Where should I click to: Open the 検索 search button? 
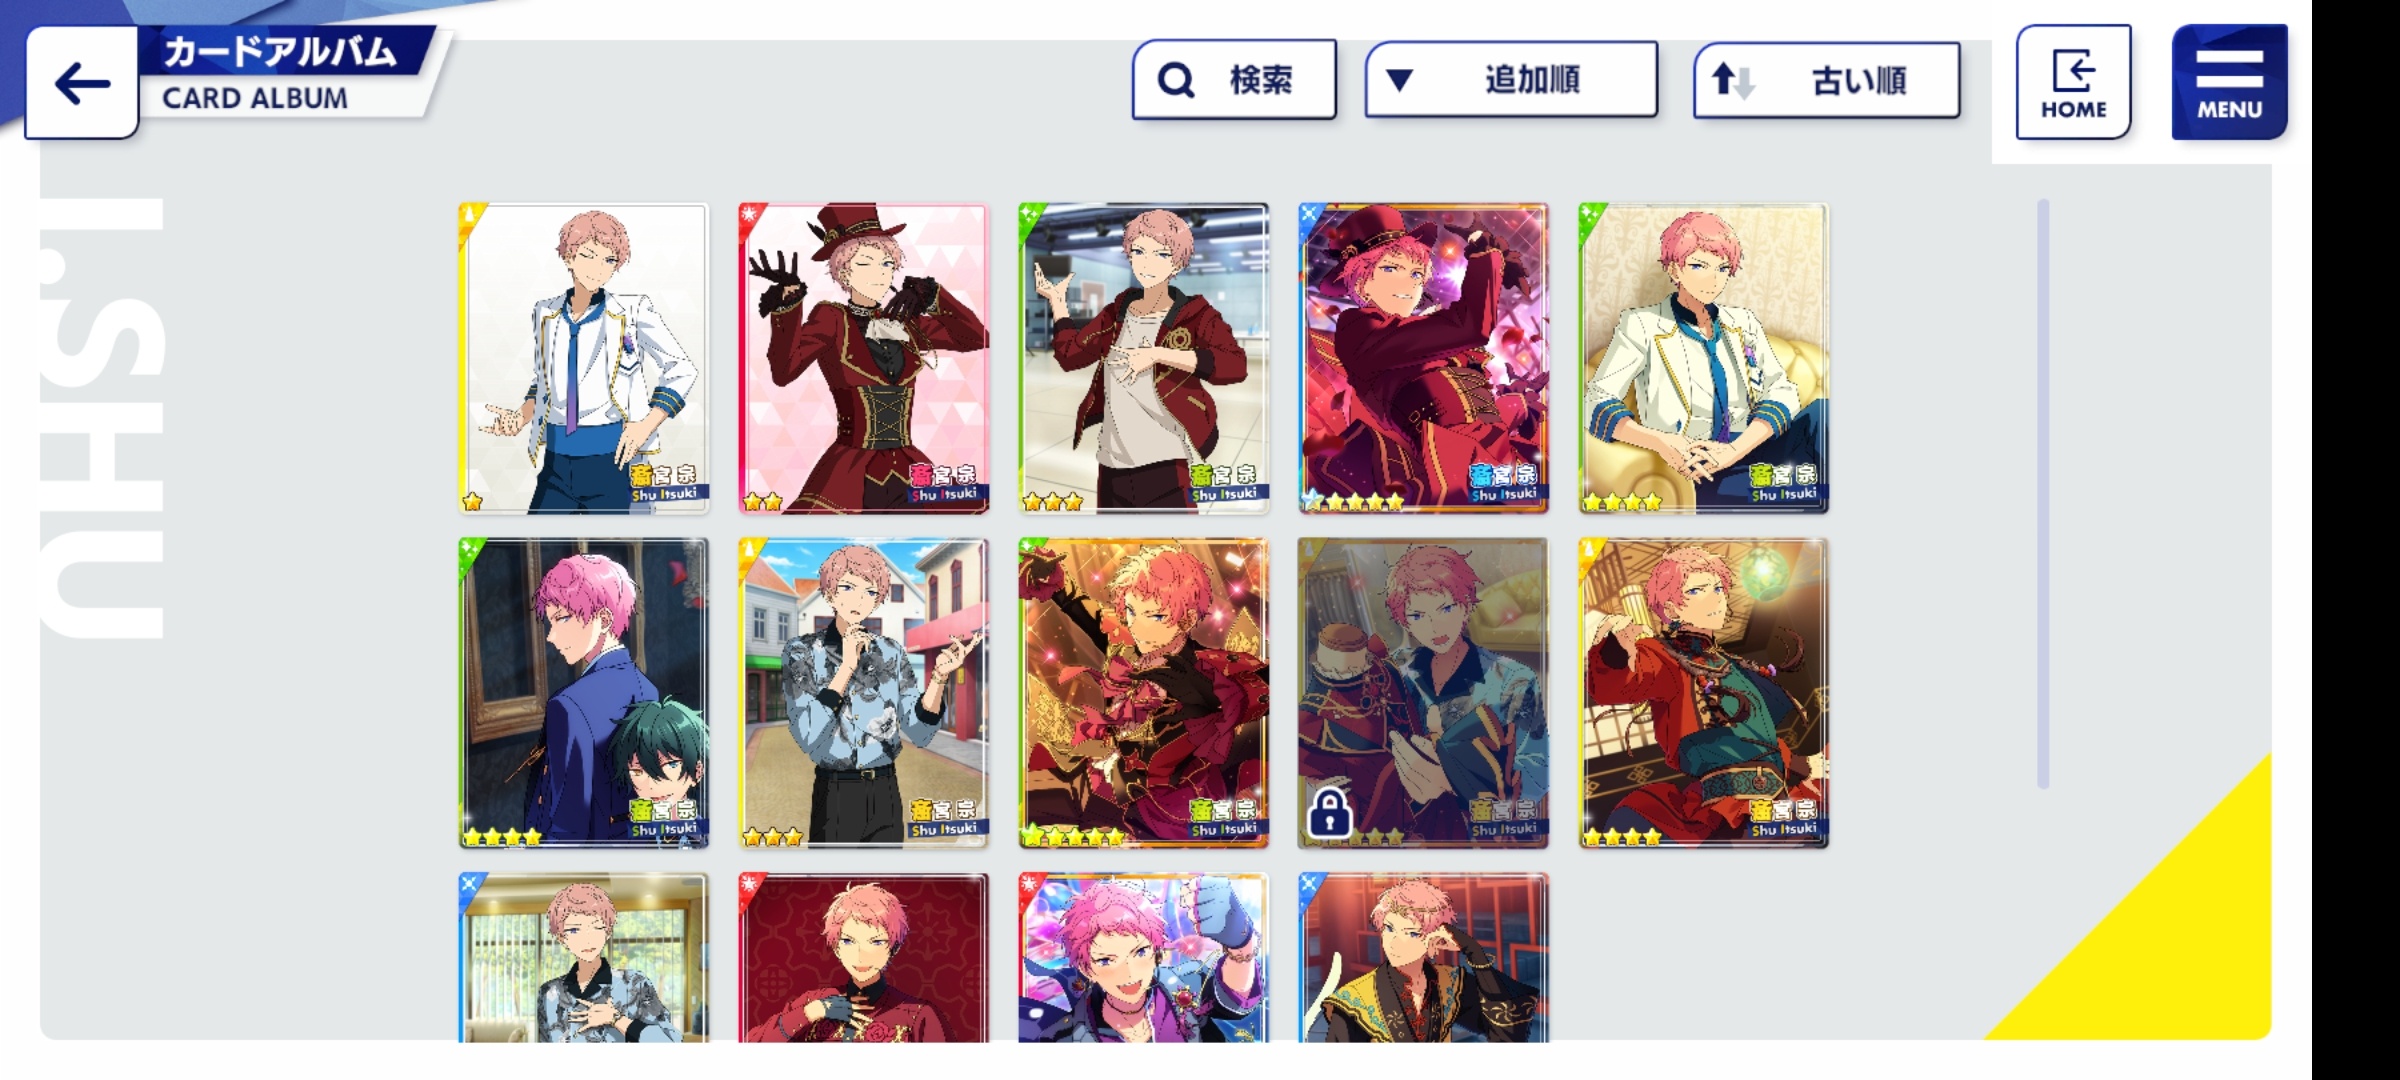[1234, 79]
